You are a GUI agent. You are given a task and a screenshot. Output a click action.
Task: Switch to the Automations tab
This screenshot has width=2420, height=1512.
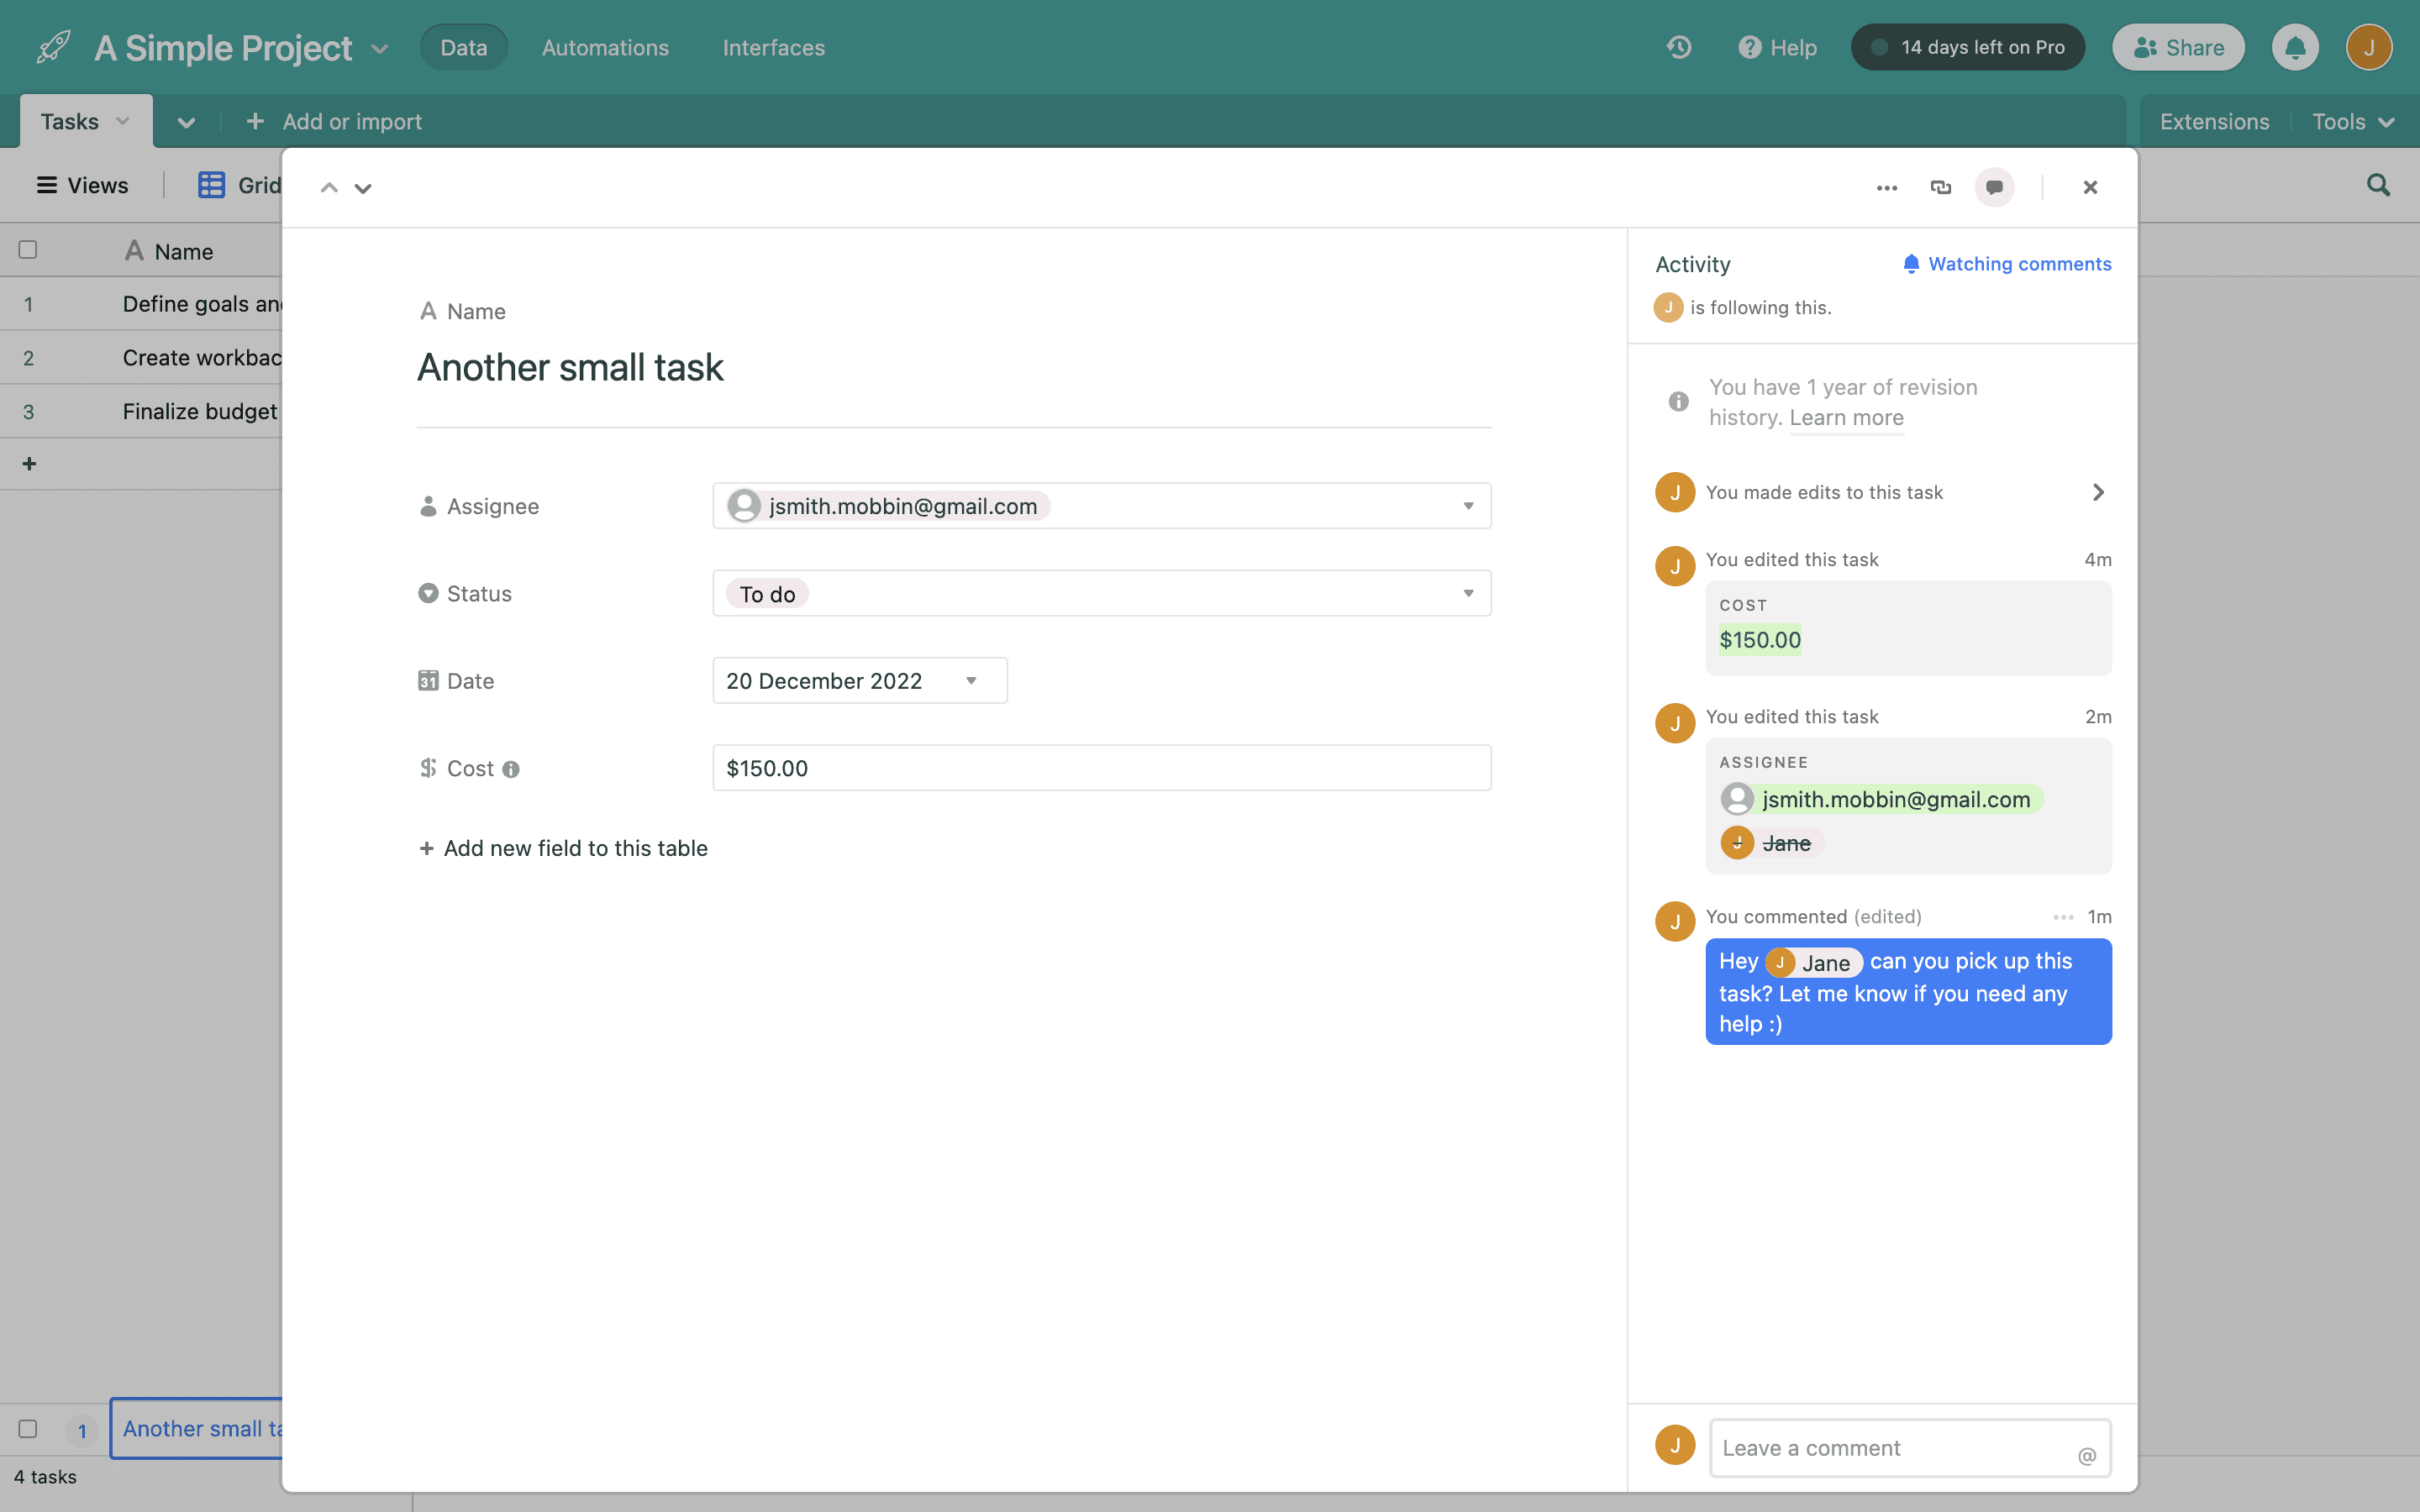605,47
